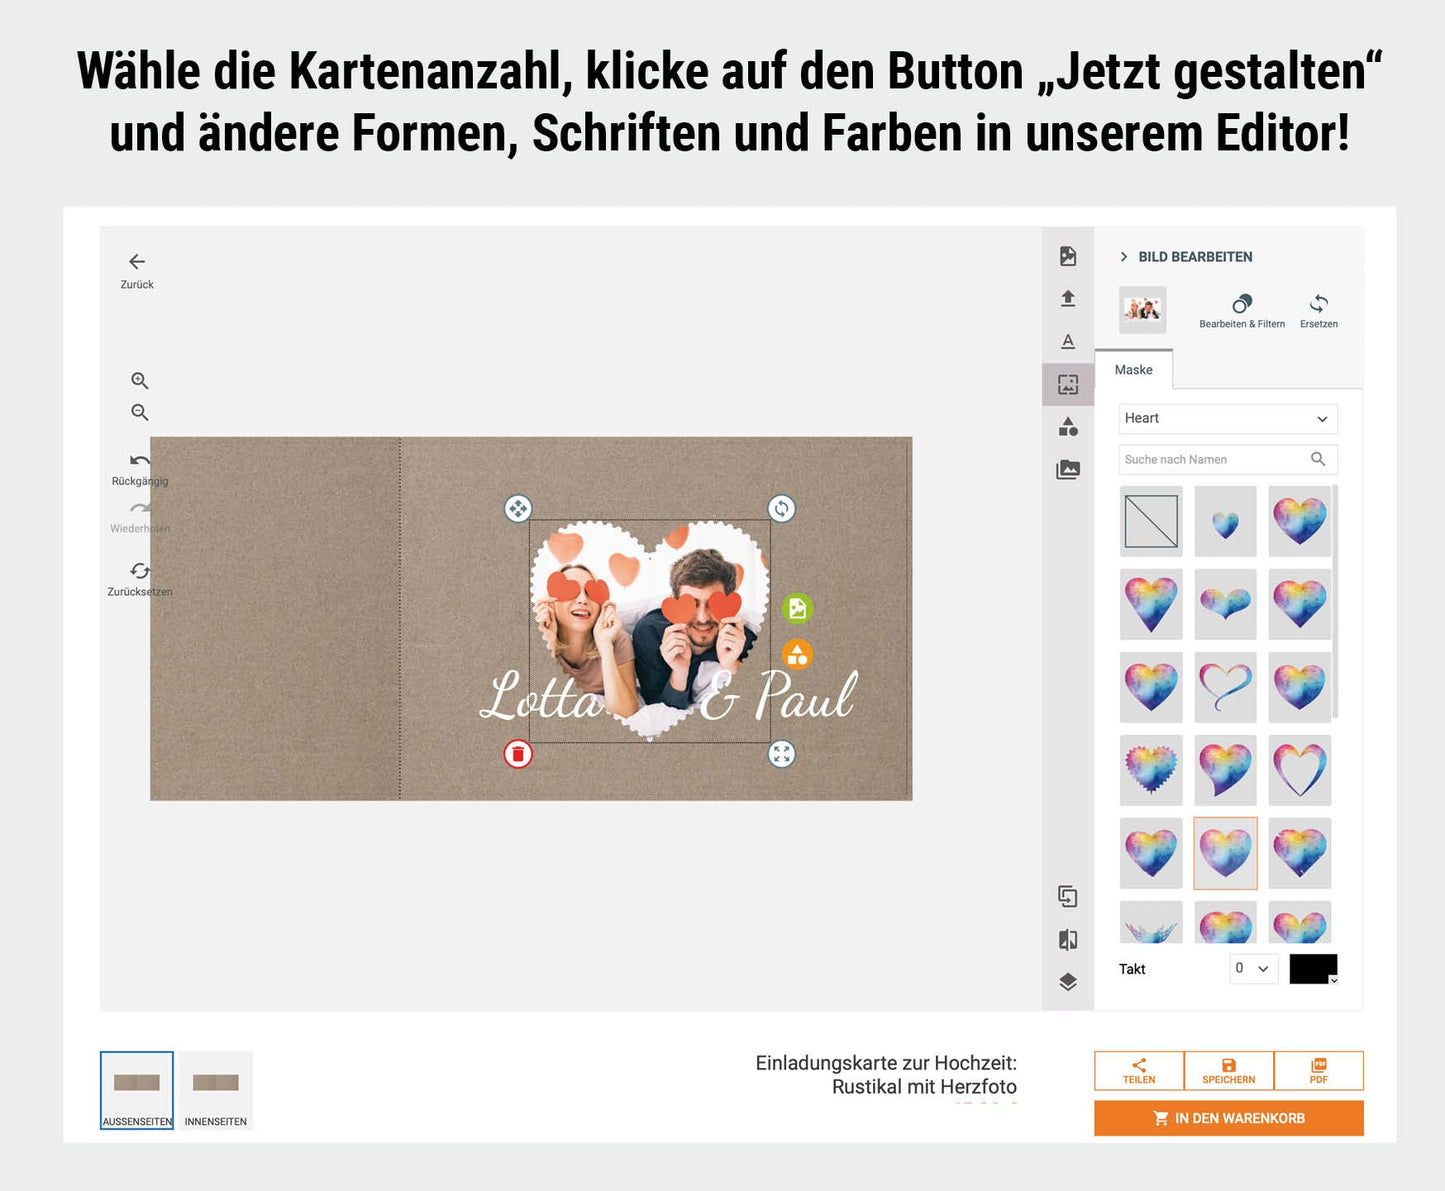Open the layers icon in sidebar
1445x1191 pixels.
[1068, 982]
